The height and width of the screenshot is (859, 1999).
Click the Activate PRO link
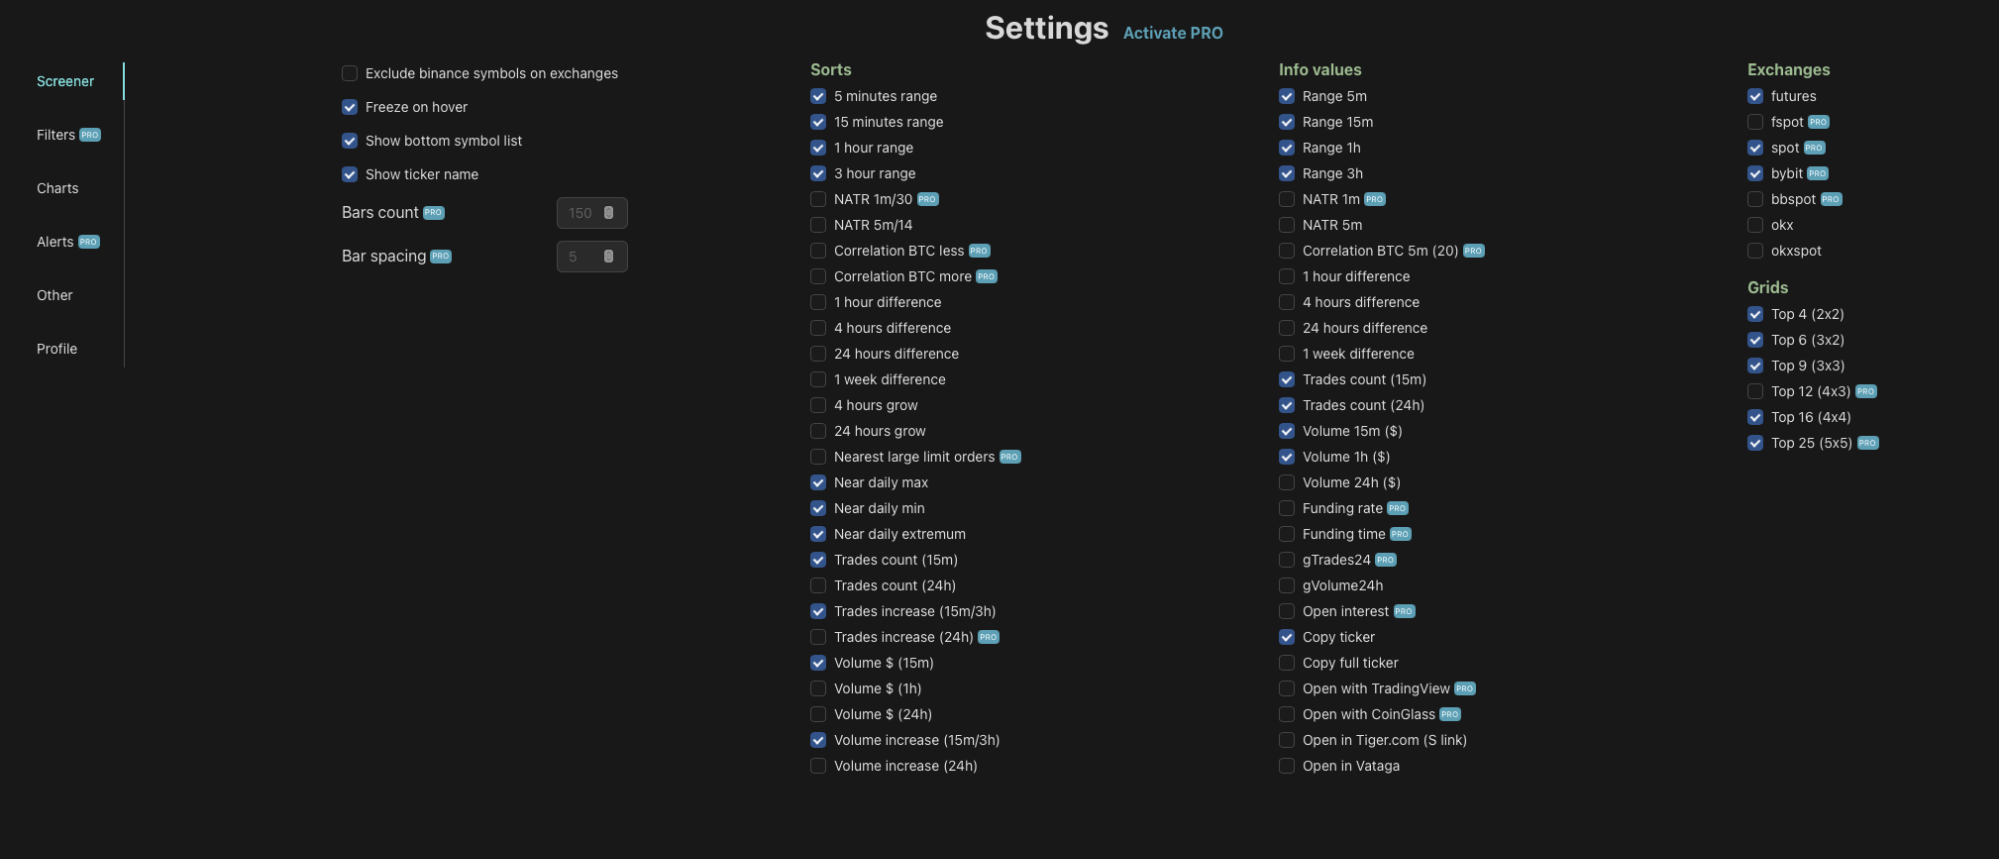[1172, 33]
